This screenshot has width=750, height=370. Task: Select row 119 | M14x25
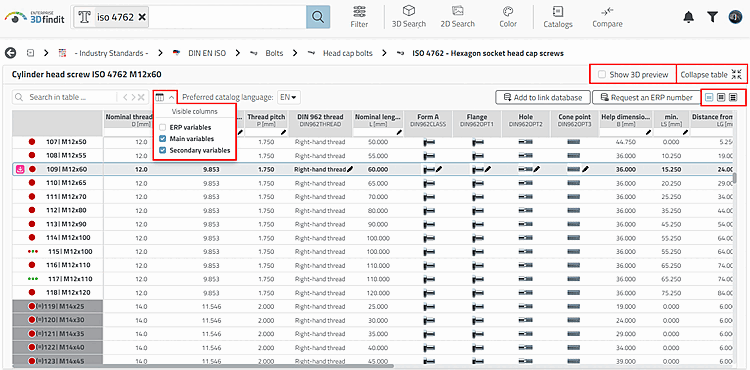coord(57,306)
